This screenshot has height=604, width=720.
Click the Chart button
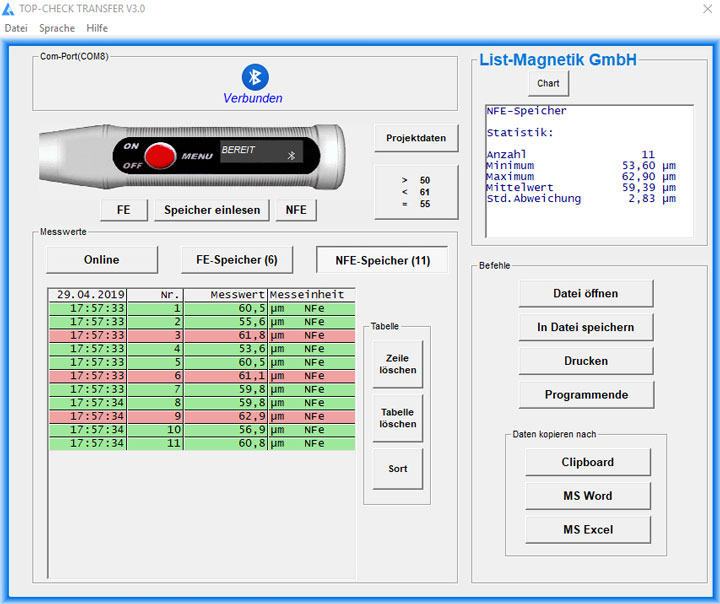[x=548, y=84]
